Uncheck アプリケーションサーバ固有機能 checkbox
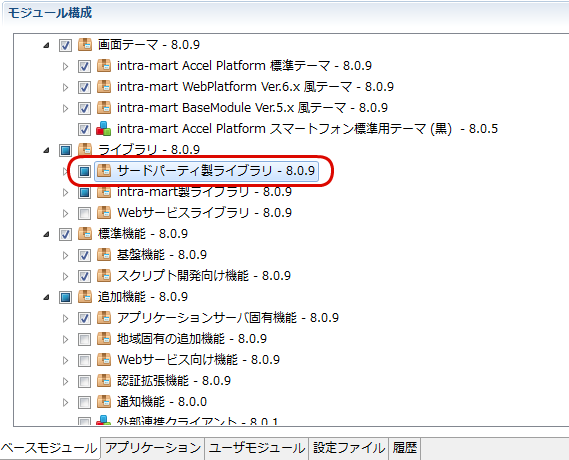Viewport: 569px width, 460px height. point(84,319)
